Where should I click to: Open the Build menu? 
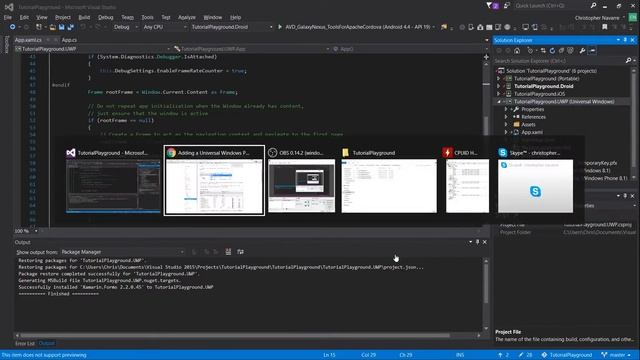click(x=84, y=18)
